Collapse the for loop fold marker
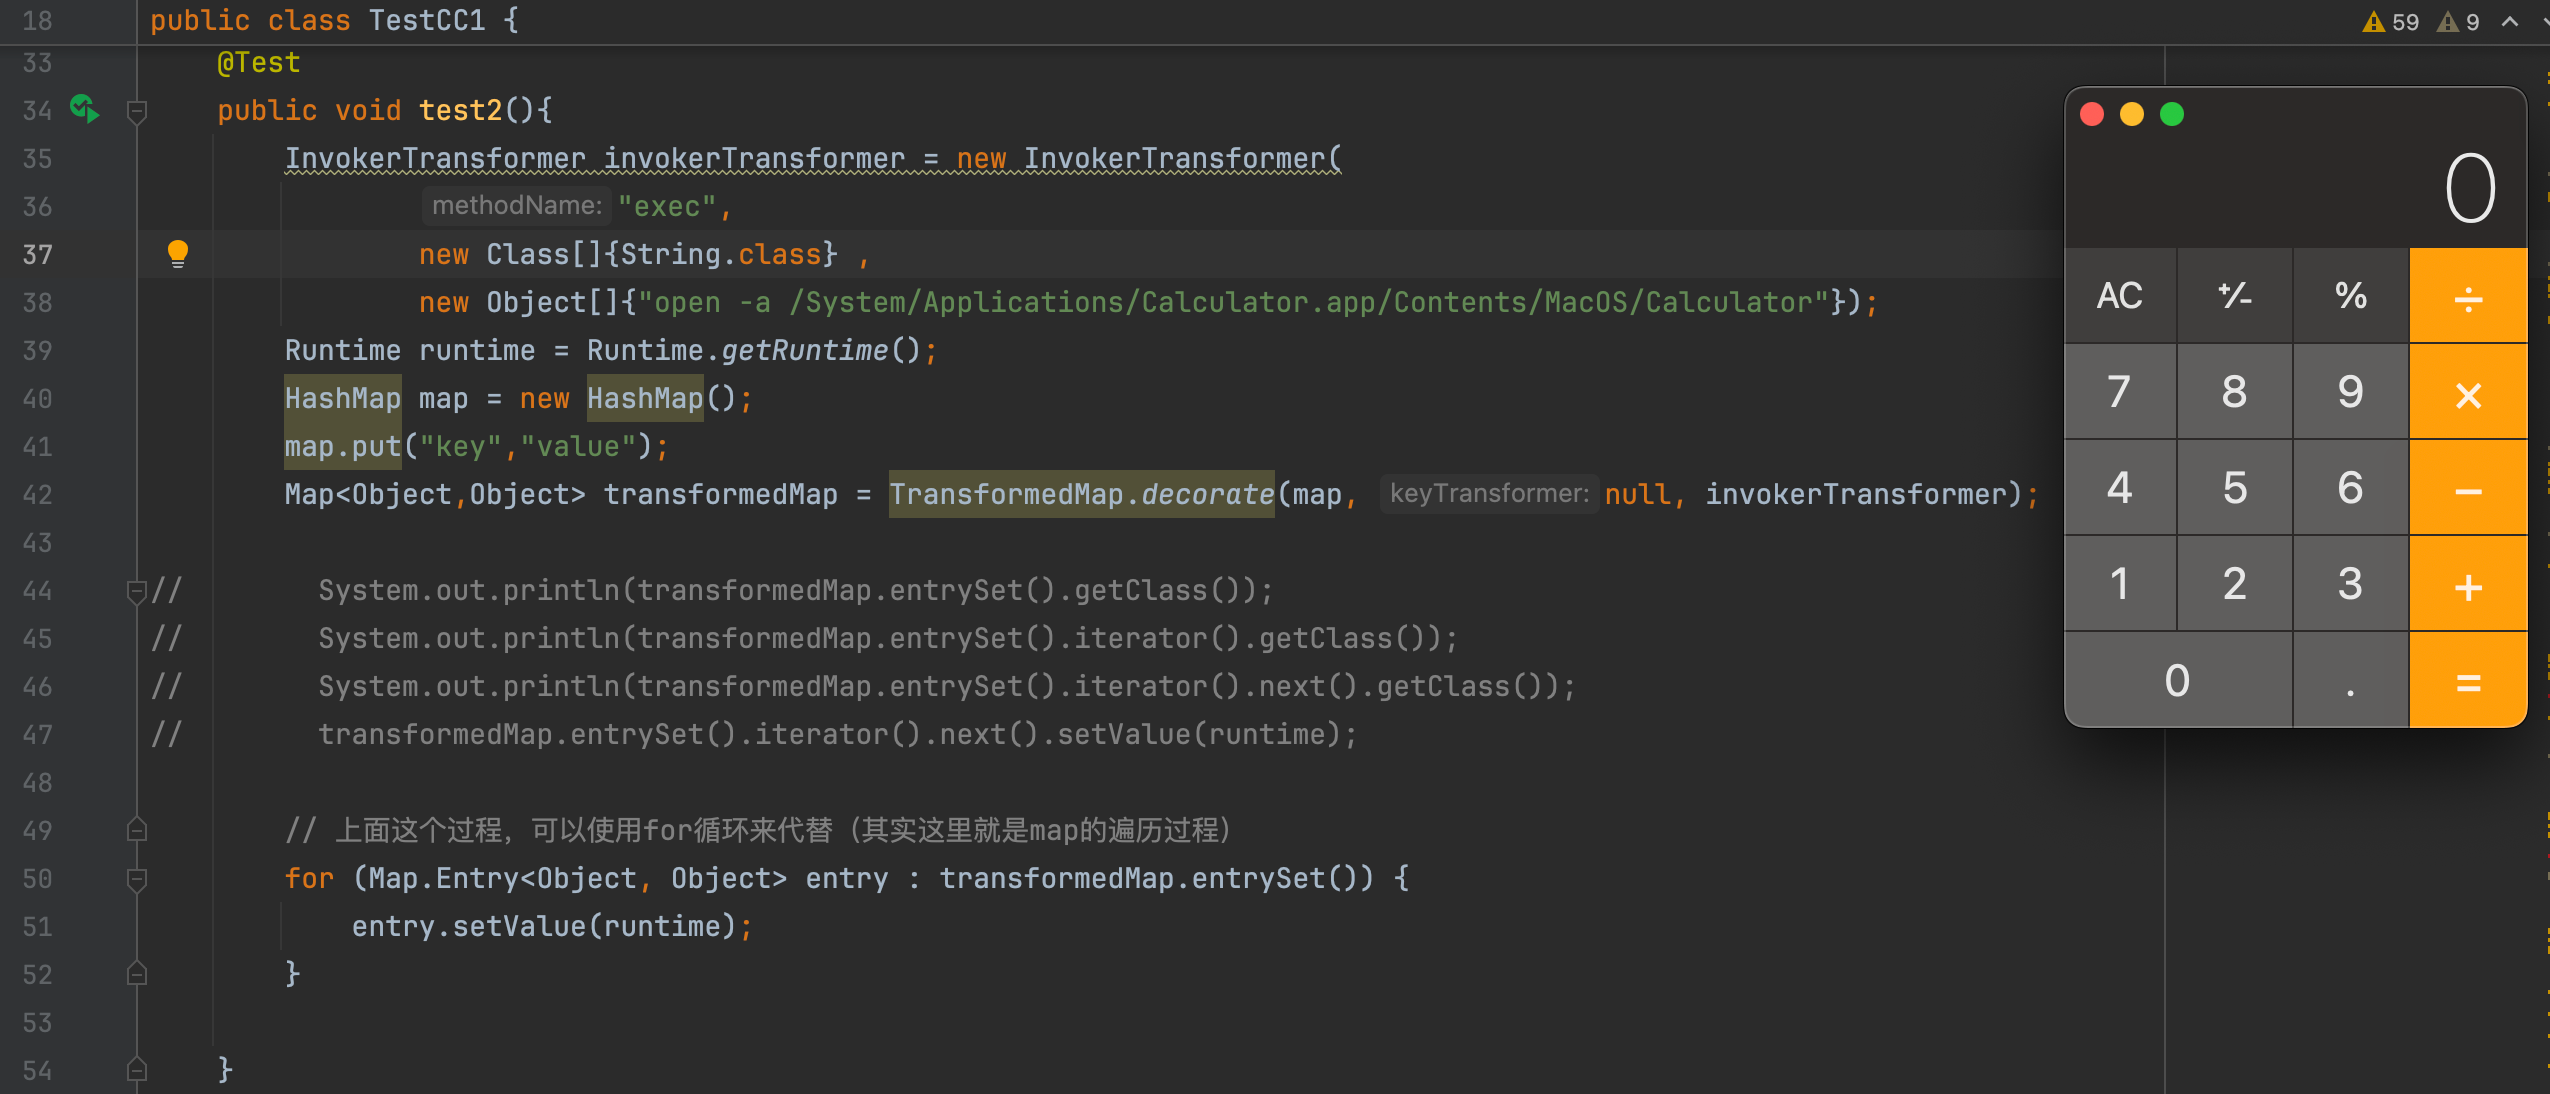Viewport: 2550px width, 1094px height. [x=138, y=879]
